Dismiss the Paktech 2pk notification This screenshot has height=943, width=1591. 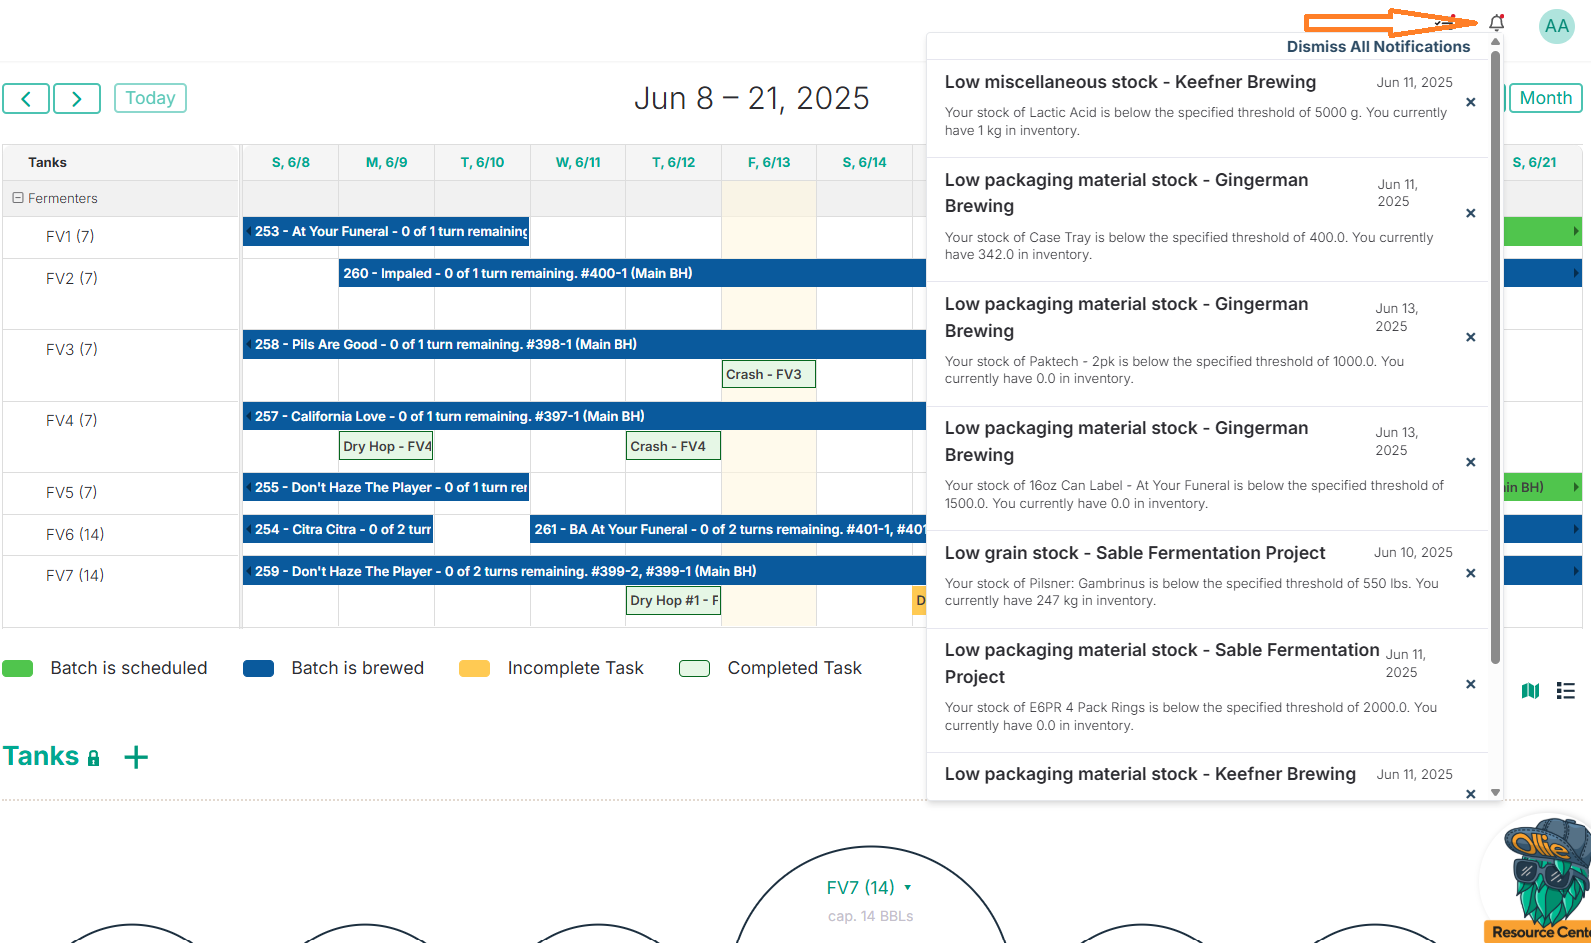[x=1470, y=337]
